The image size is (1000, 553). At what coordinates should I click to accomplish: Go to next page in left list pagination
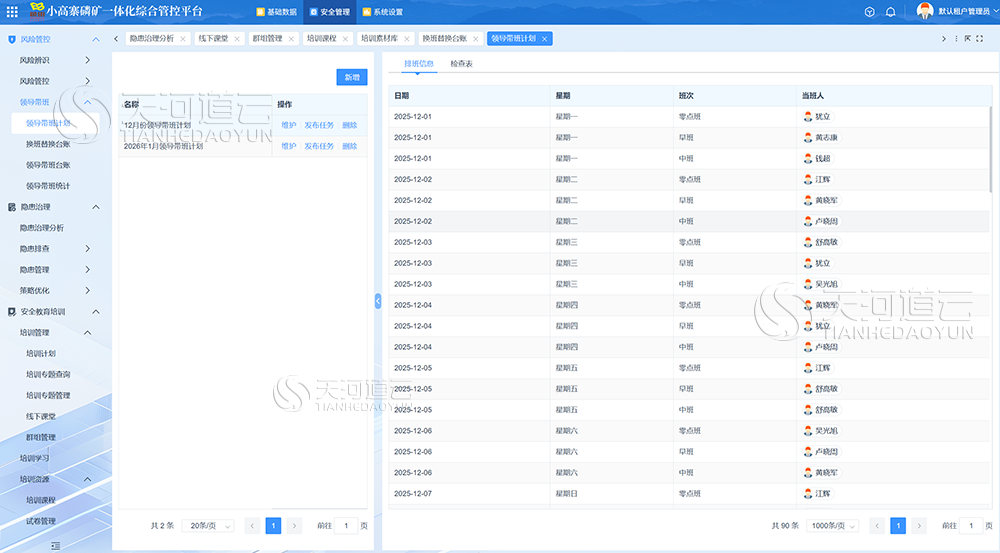[294, 526]
